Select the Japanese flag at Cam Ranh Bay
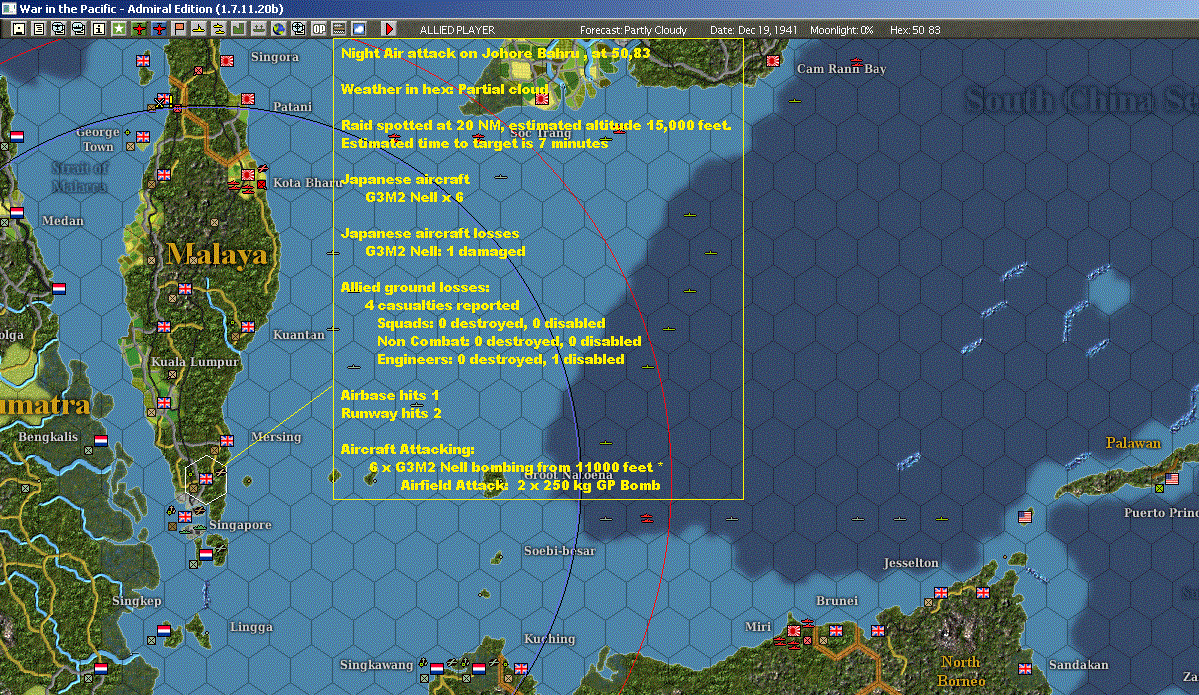The height and width of the screenshot is (695, 1199). coord(772,60)
